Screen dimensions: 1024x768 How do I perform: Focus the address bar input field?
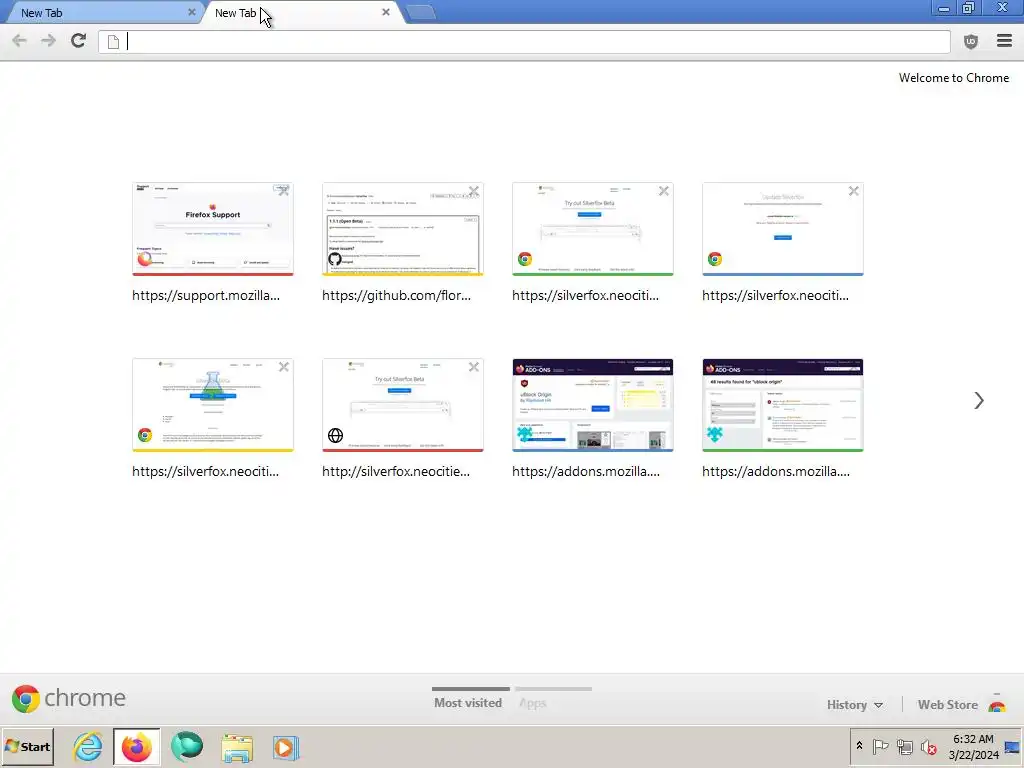click(524, 42)
